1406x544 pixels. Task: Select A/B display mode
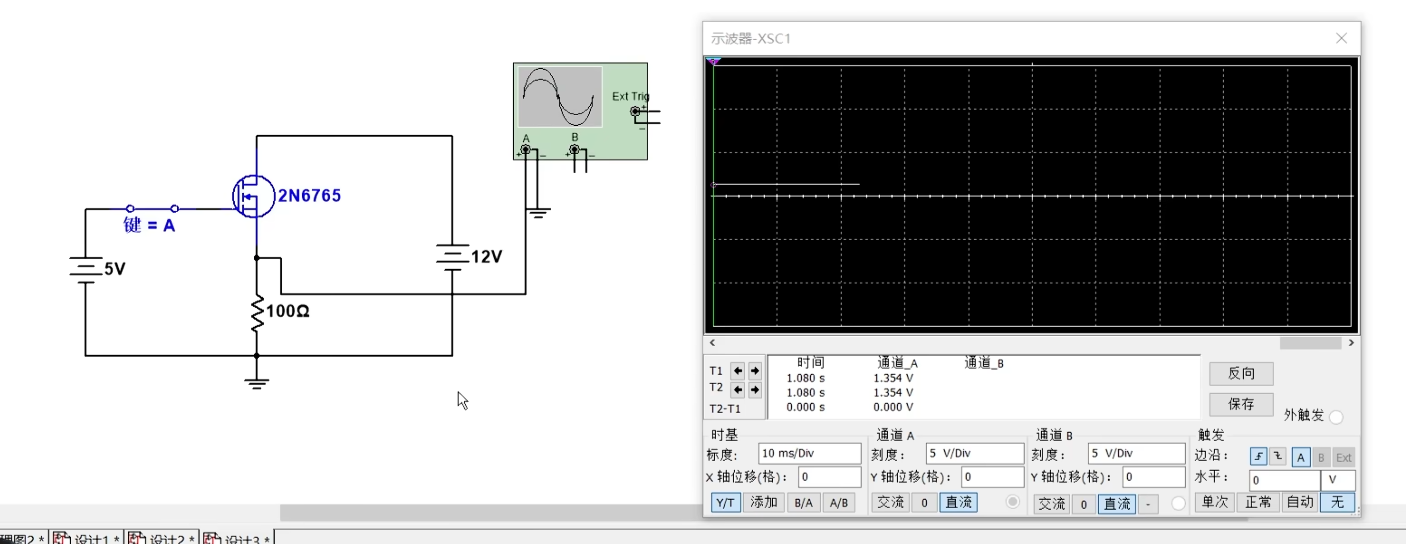coord(839,503)
